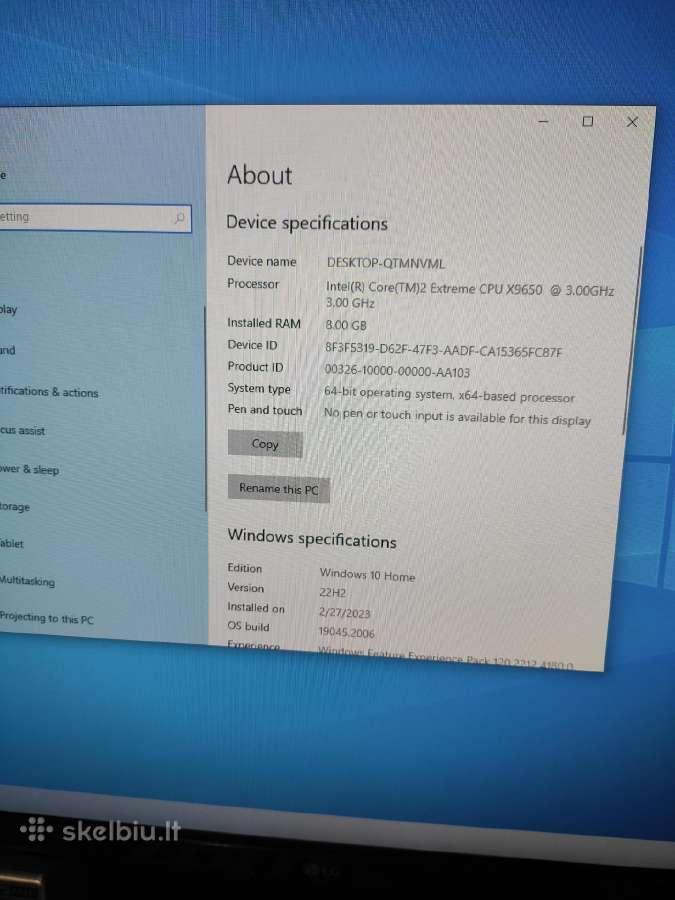Image resolution: width=675 pixels, height=900 pixels.
Task: Open Notifications & actions in sidebar
Action: pyautogui.click(x=49, y=392)
